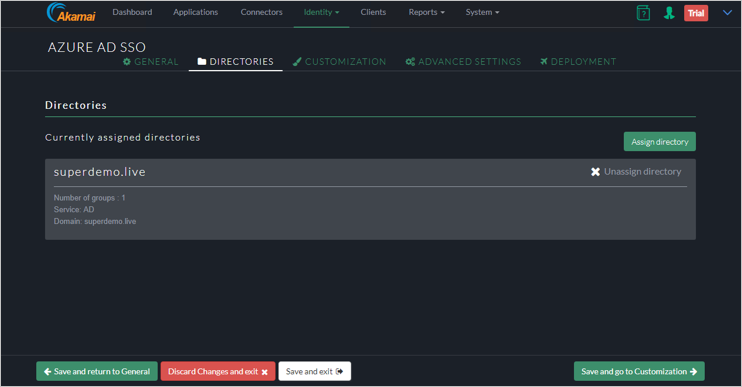
Task: Click the Save and exit button
Action: pos(315,371)
